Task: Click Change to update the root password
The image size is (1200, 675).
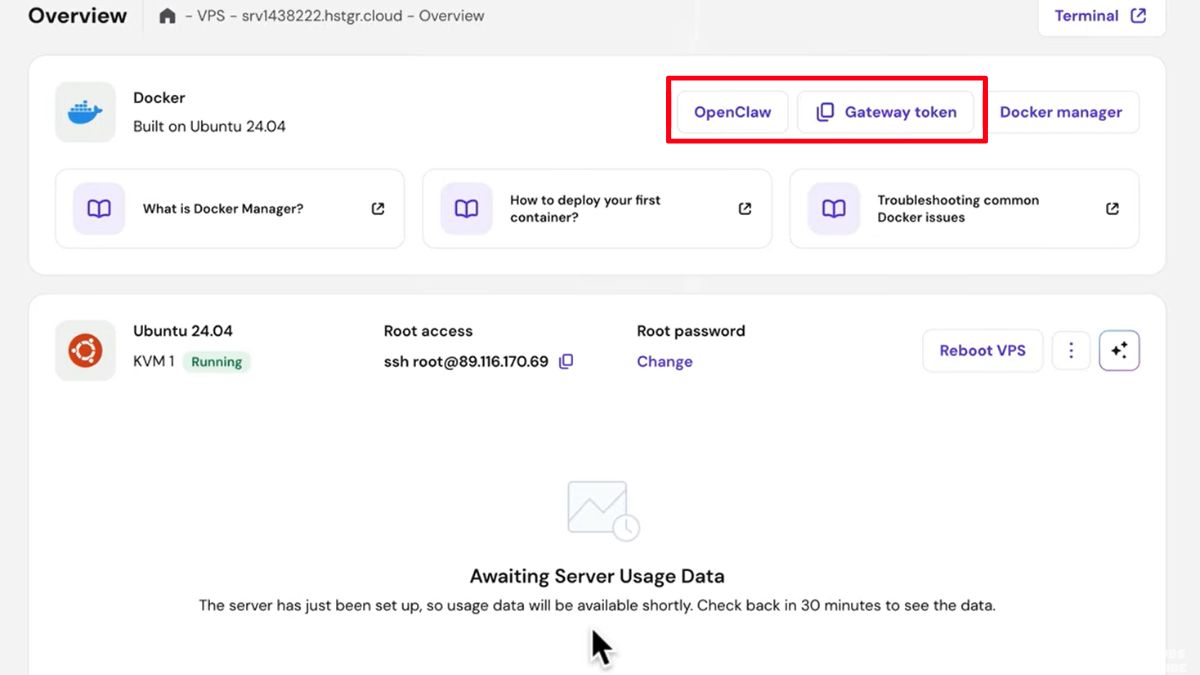Action: 664,361
